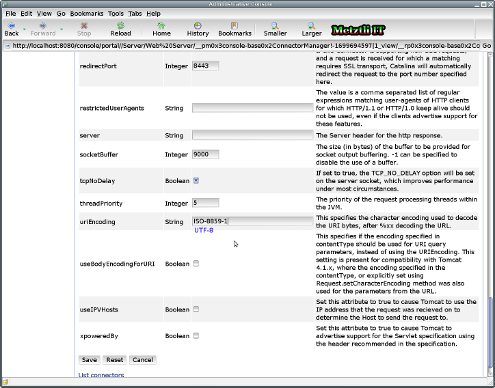Follow the List connectors link
495x388 pixels.
click(x=101, y=375)
